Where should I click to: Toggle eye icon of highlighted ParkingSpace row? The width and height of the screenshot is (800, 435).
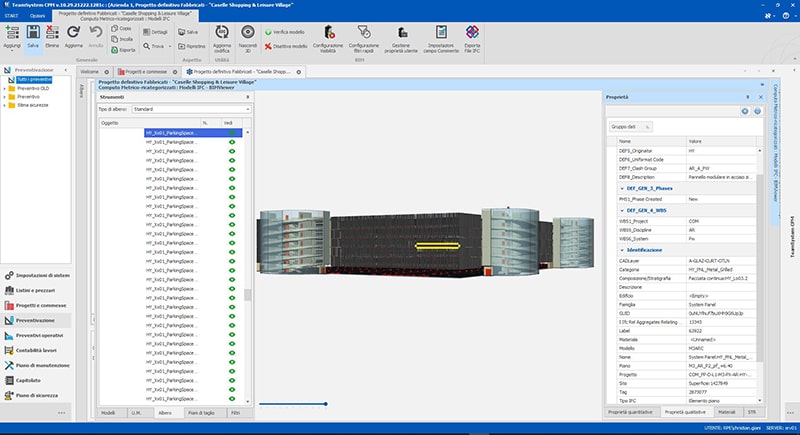coord(232,133)
